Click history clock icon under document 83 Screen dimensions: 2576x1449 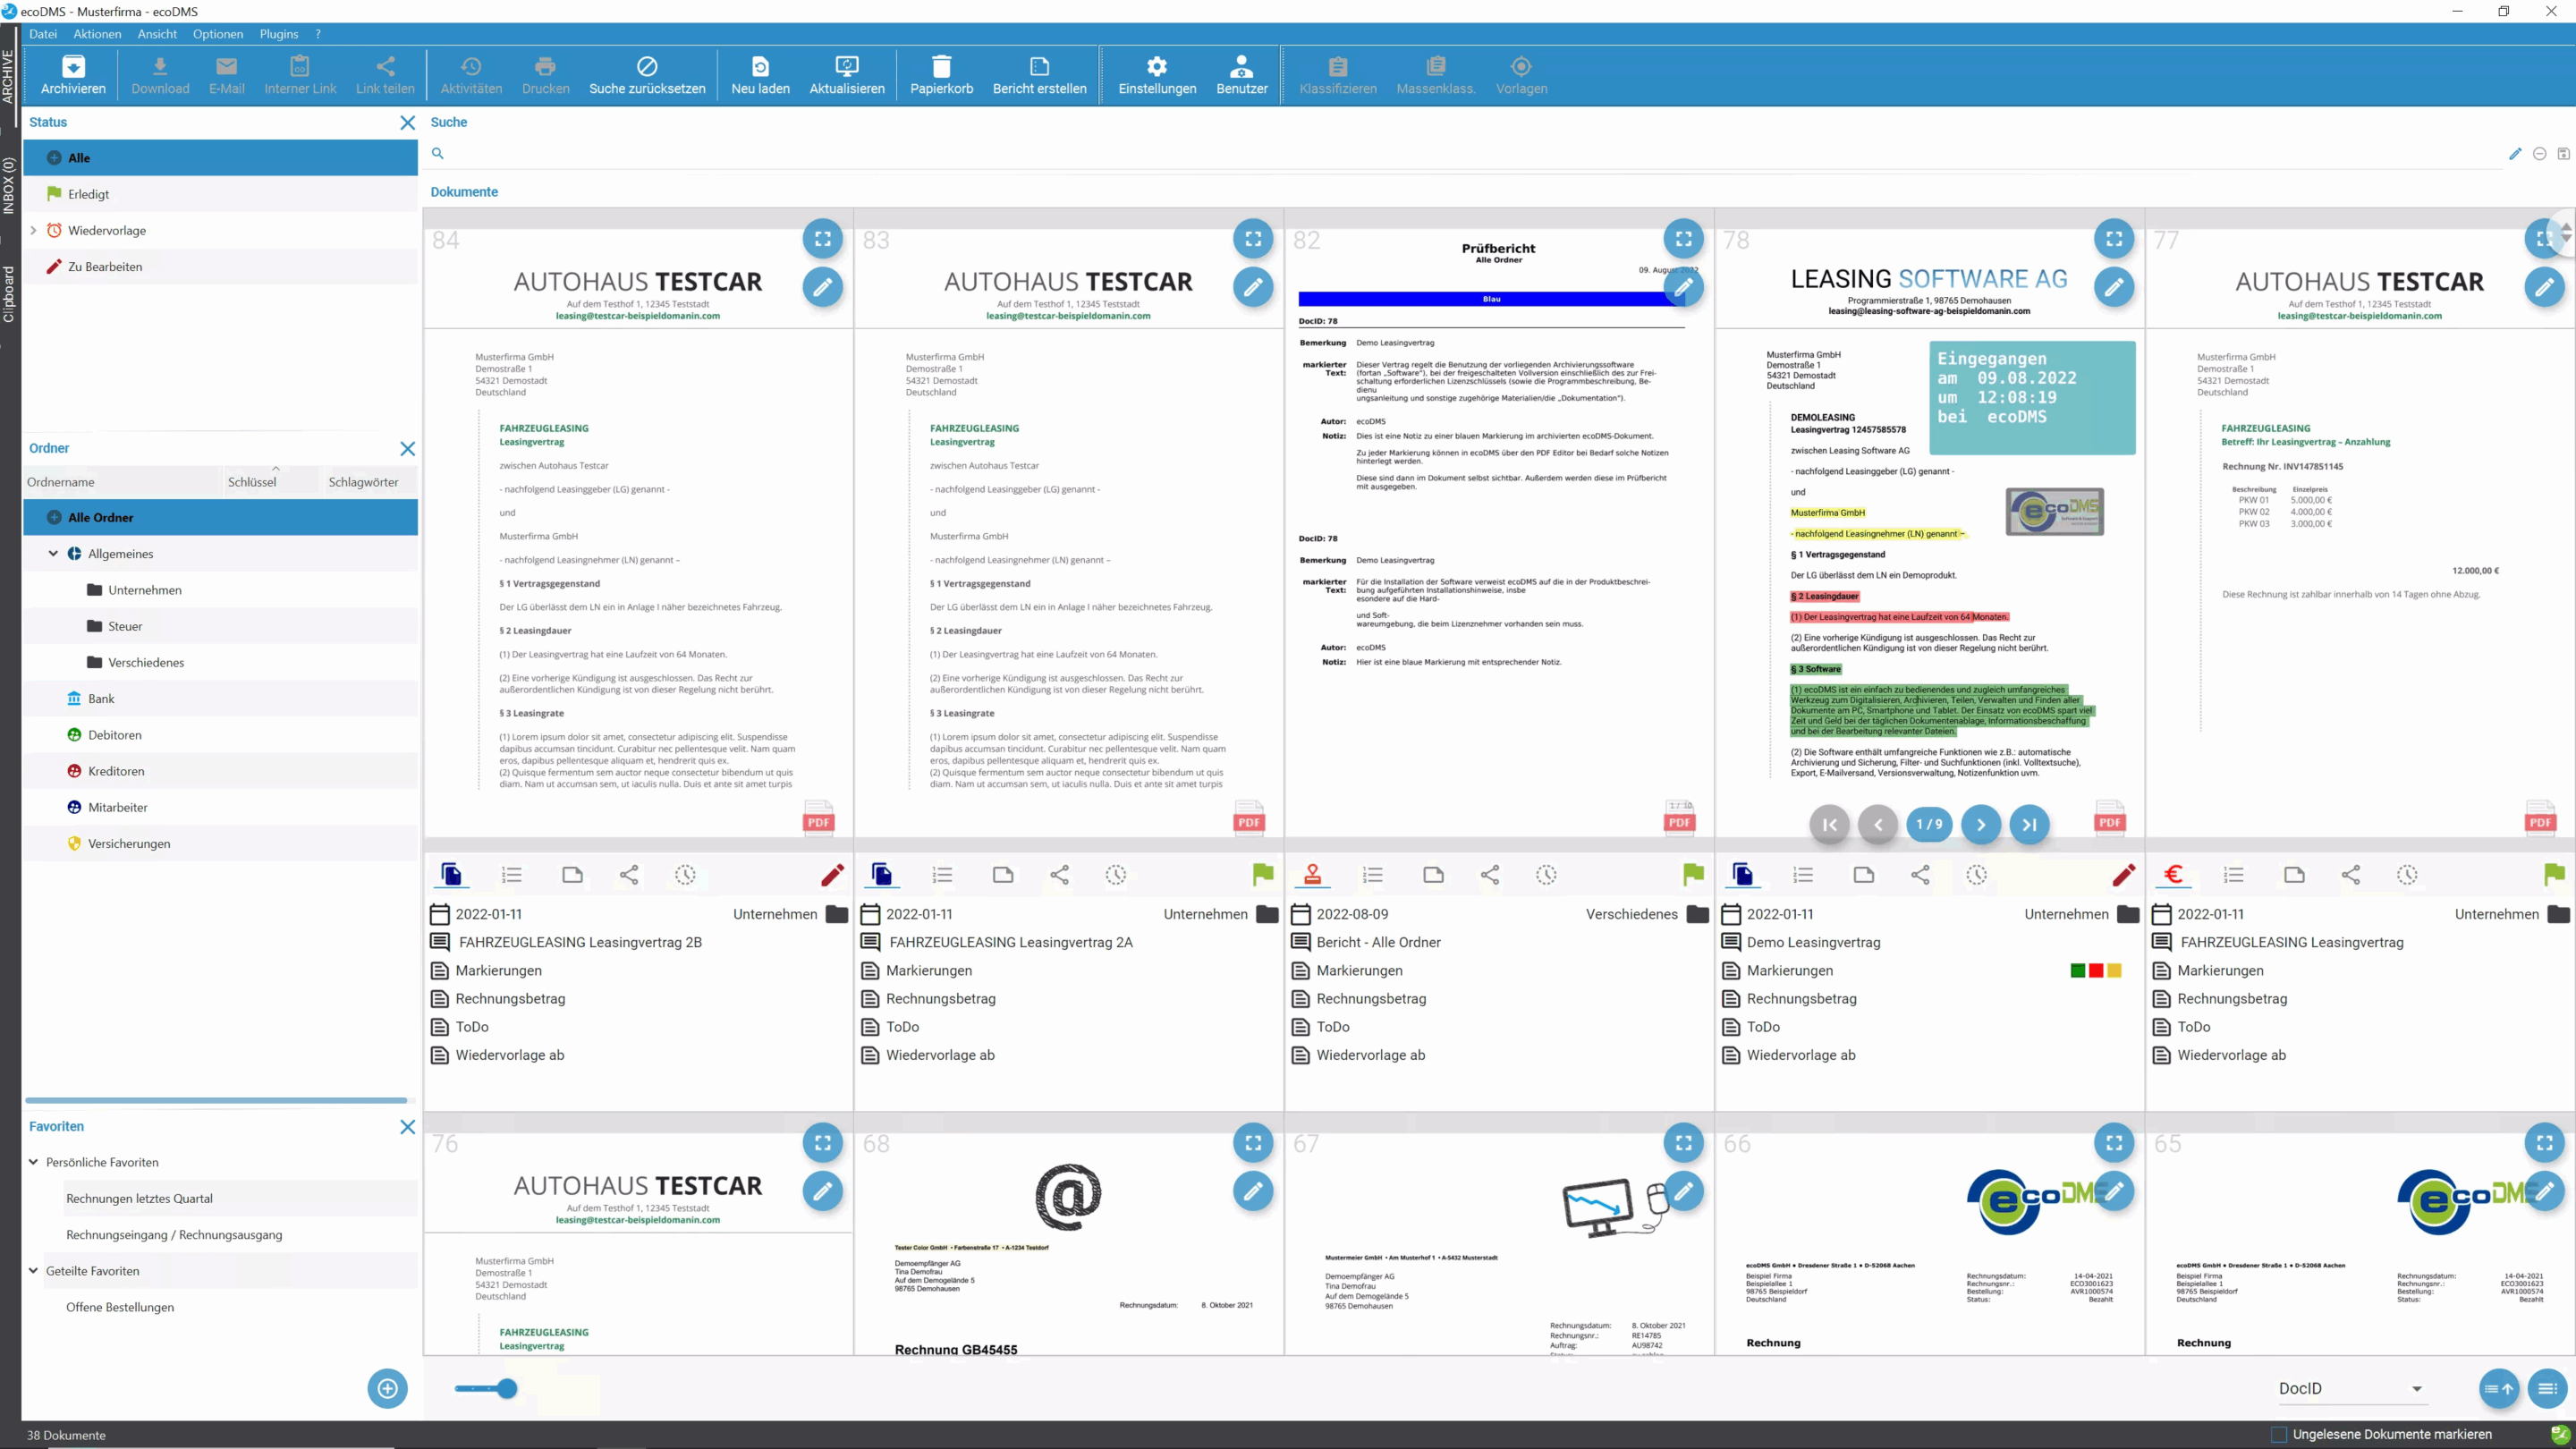(x=1116, y=875)
